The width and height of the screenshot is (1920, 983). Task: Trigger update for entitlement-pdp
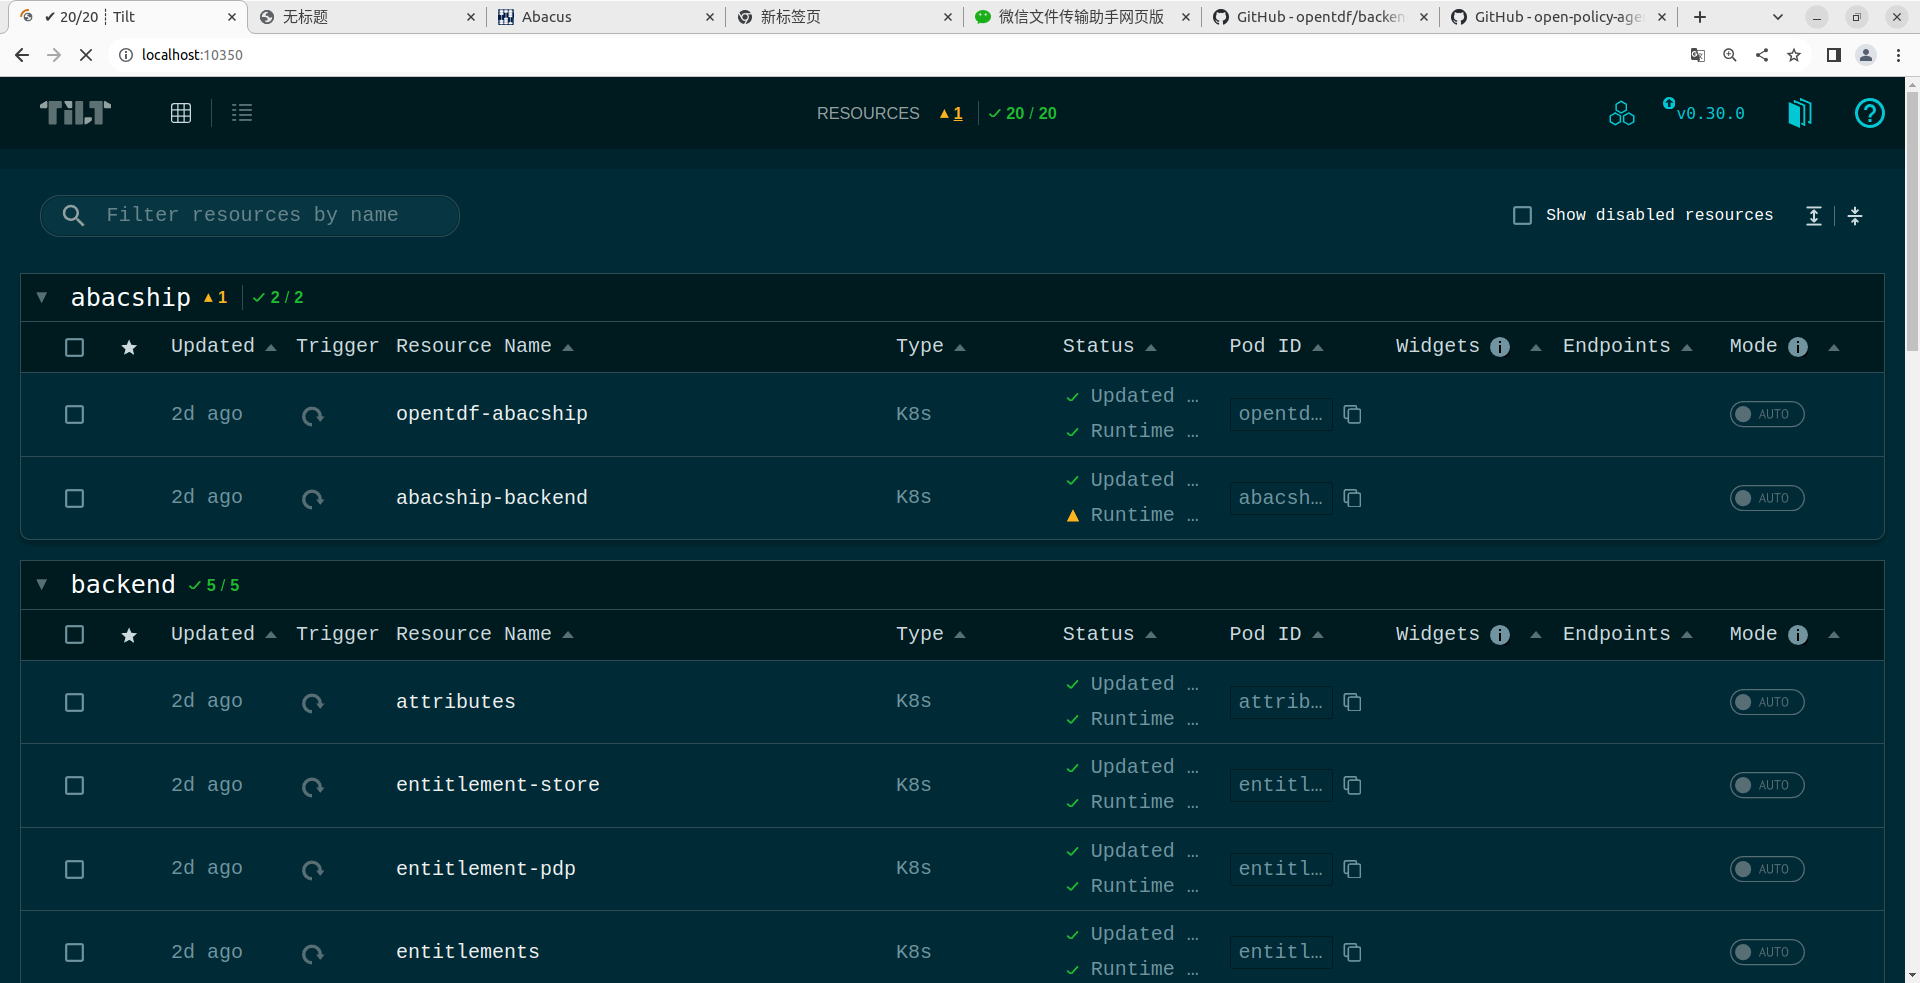(x=313, y=869)
